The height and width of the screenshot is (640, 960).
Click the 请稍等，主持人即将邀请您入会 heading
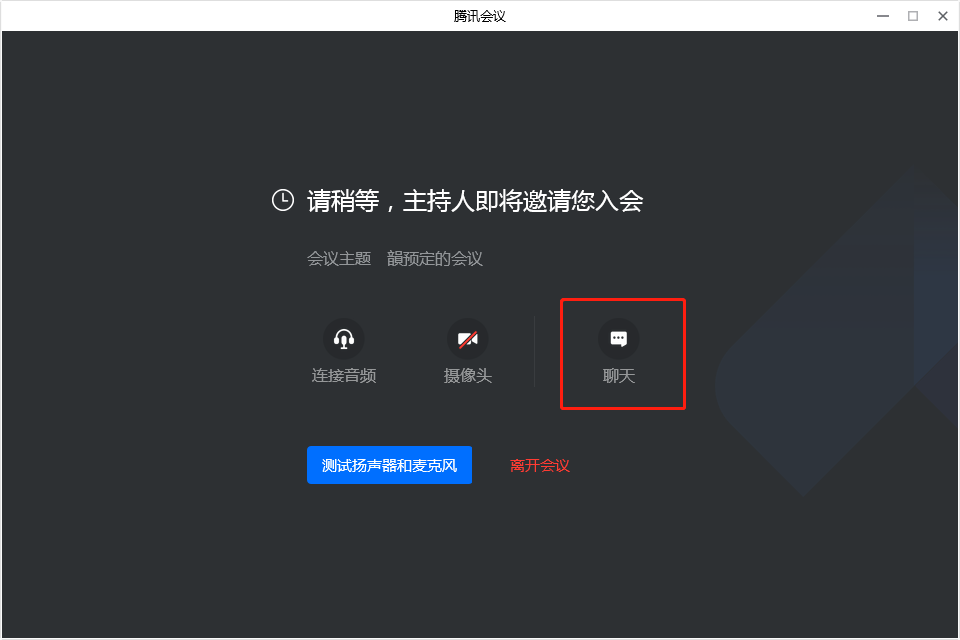474,201
